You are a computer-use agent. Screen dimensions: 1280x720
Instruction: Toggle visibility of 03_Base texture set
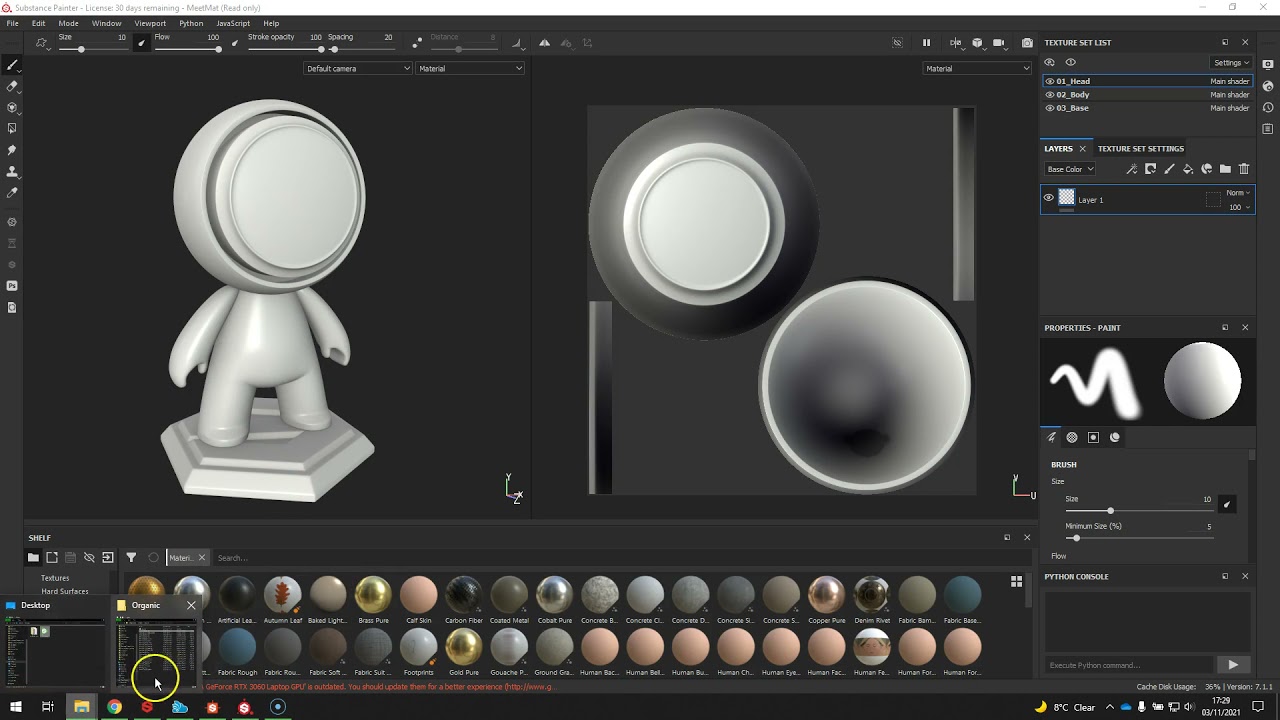pyautogui.click(x=1050, y=108)
